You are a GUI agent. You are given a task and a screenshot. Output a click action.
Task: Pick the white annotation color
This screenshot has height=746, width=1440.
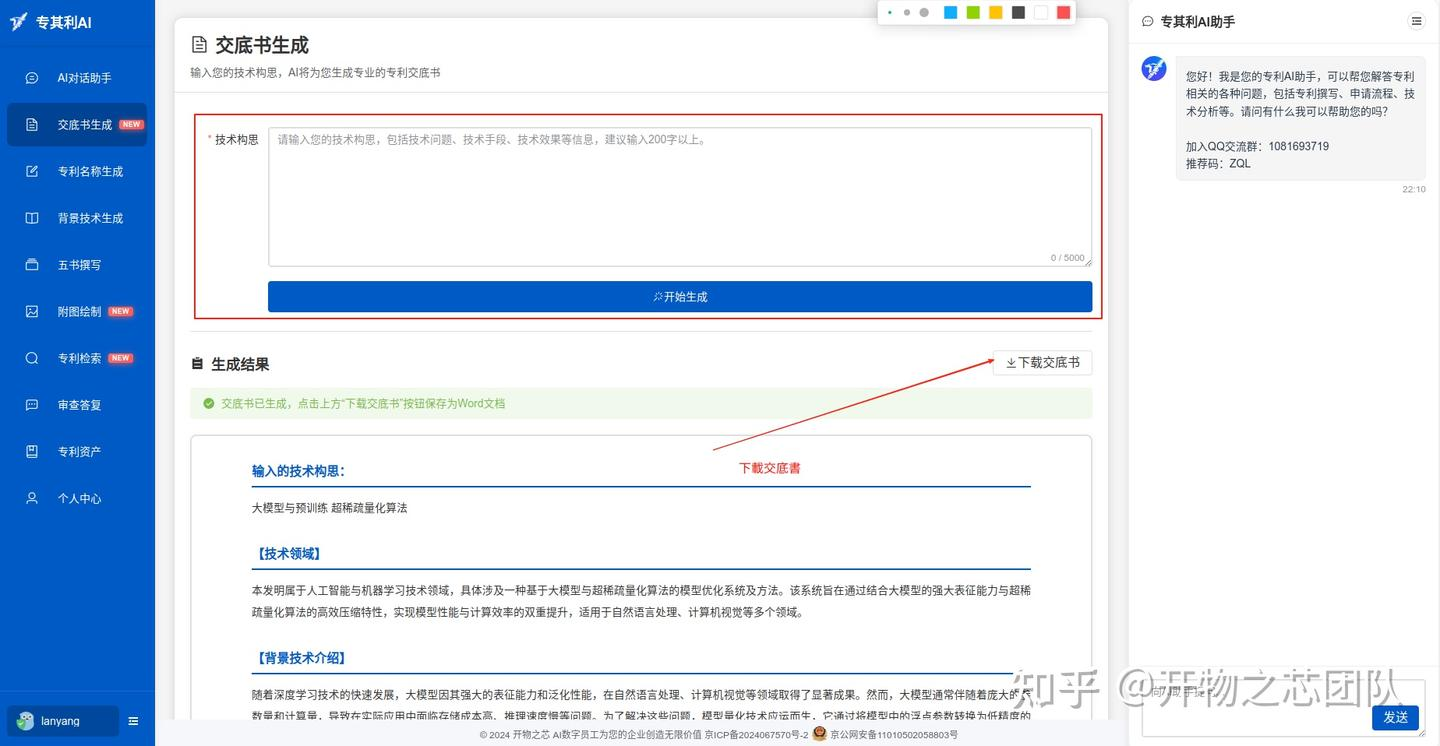pyautogui.click(x=1041, y=13)
